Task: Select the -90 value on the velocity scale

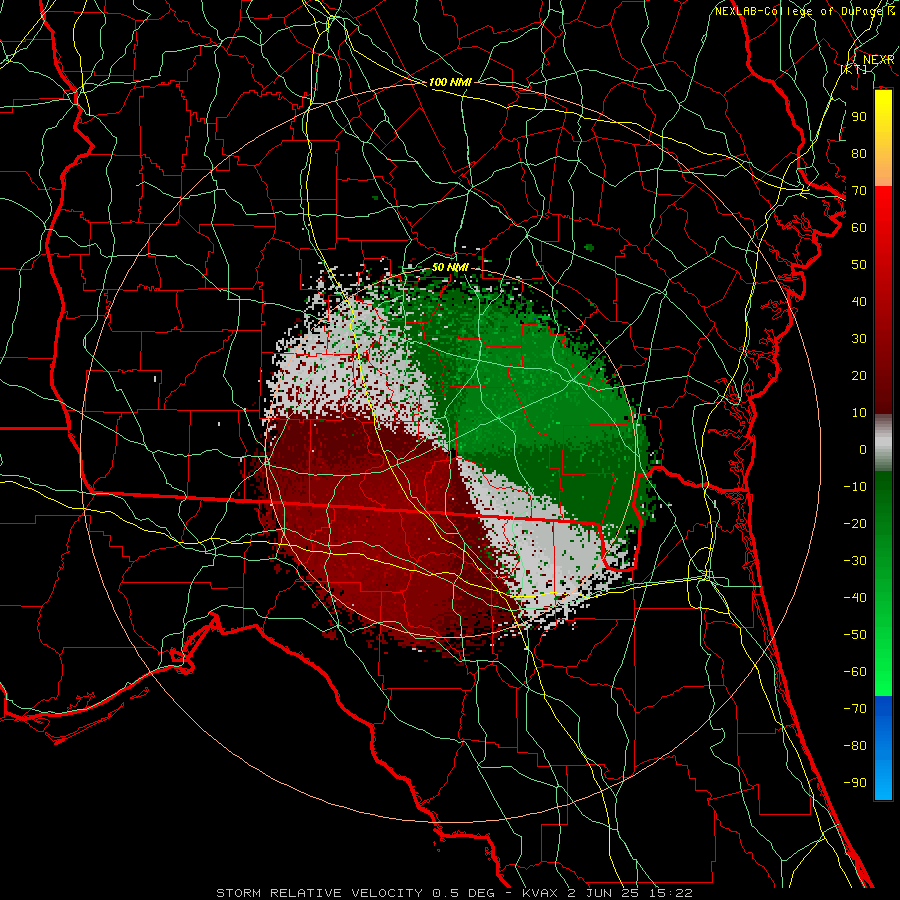Action: (855, 783)
